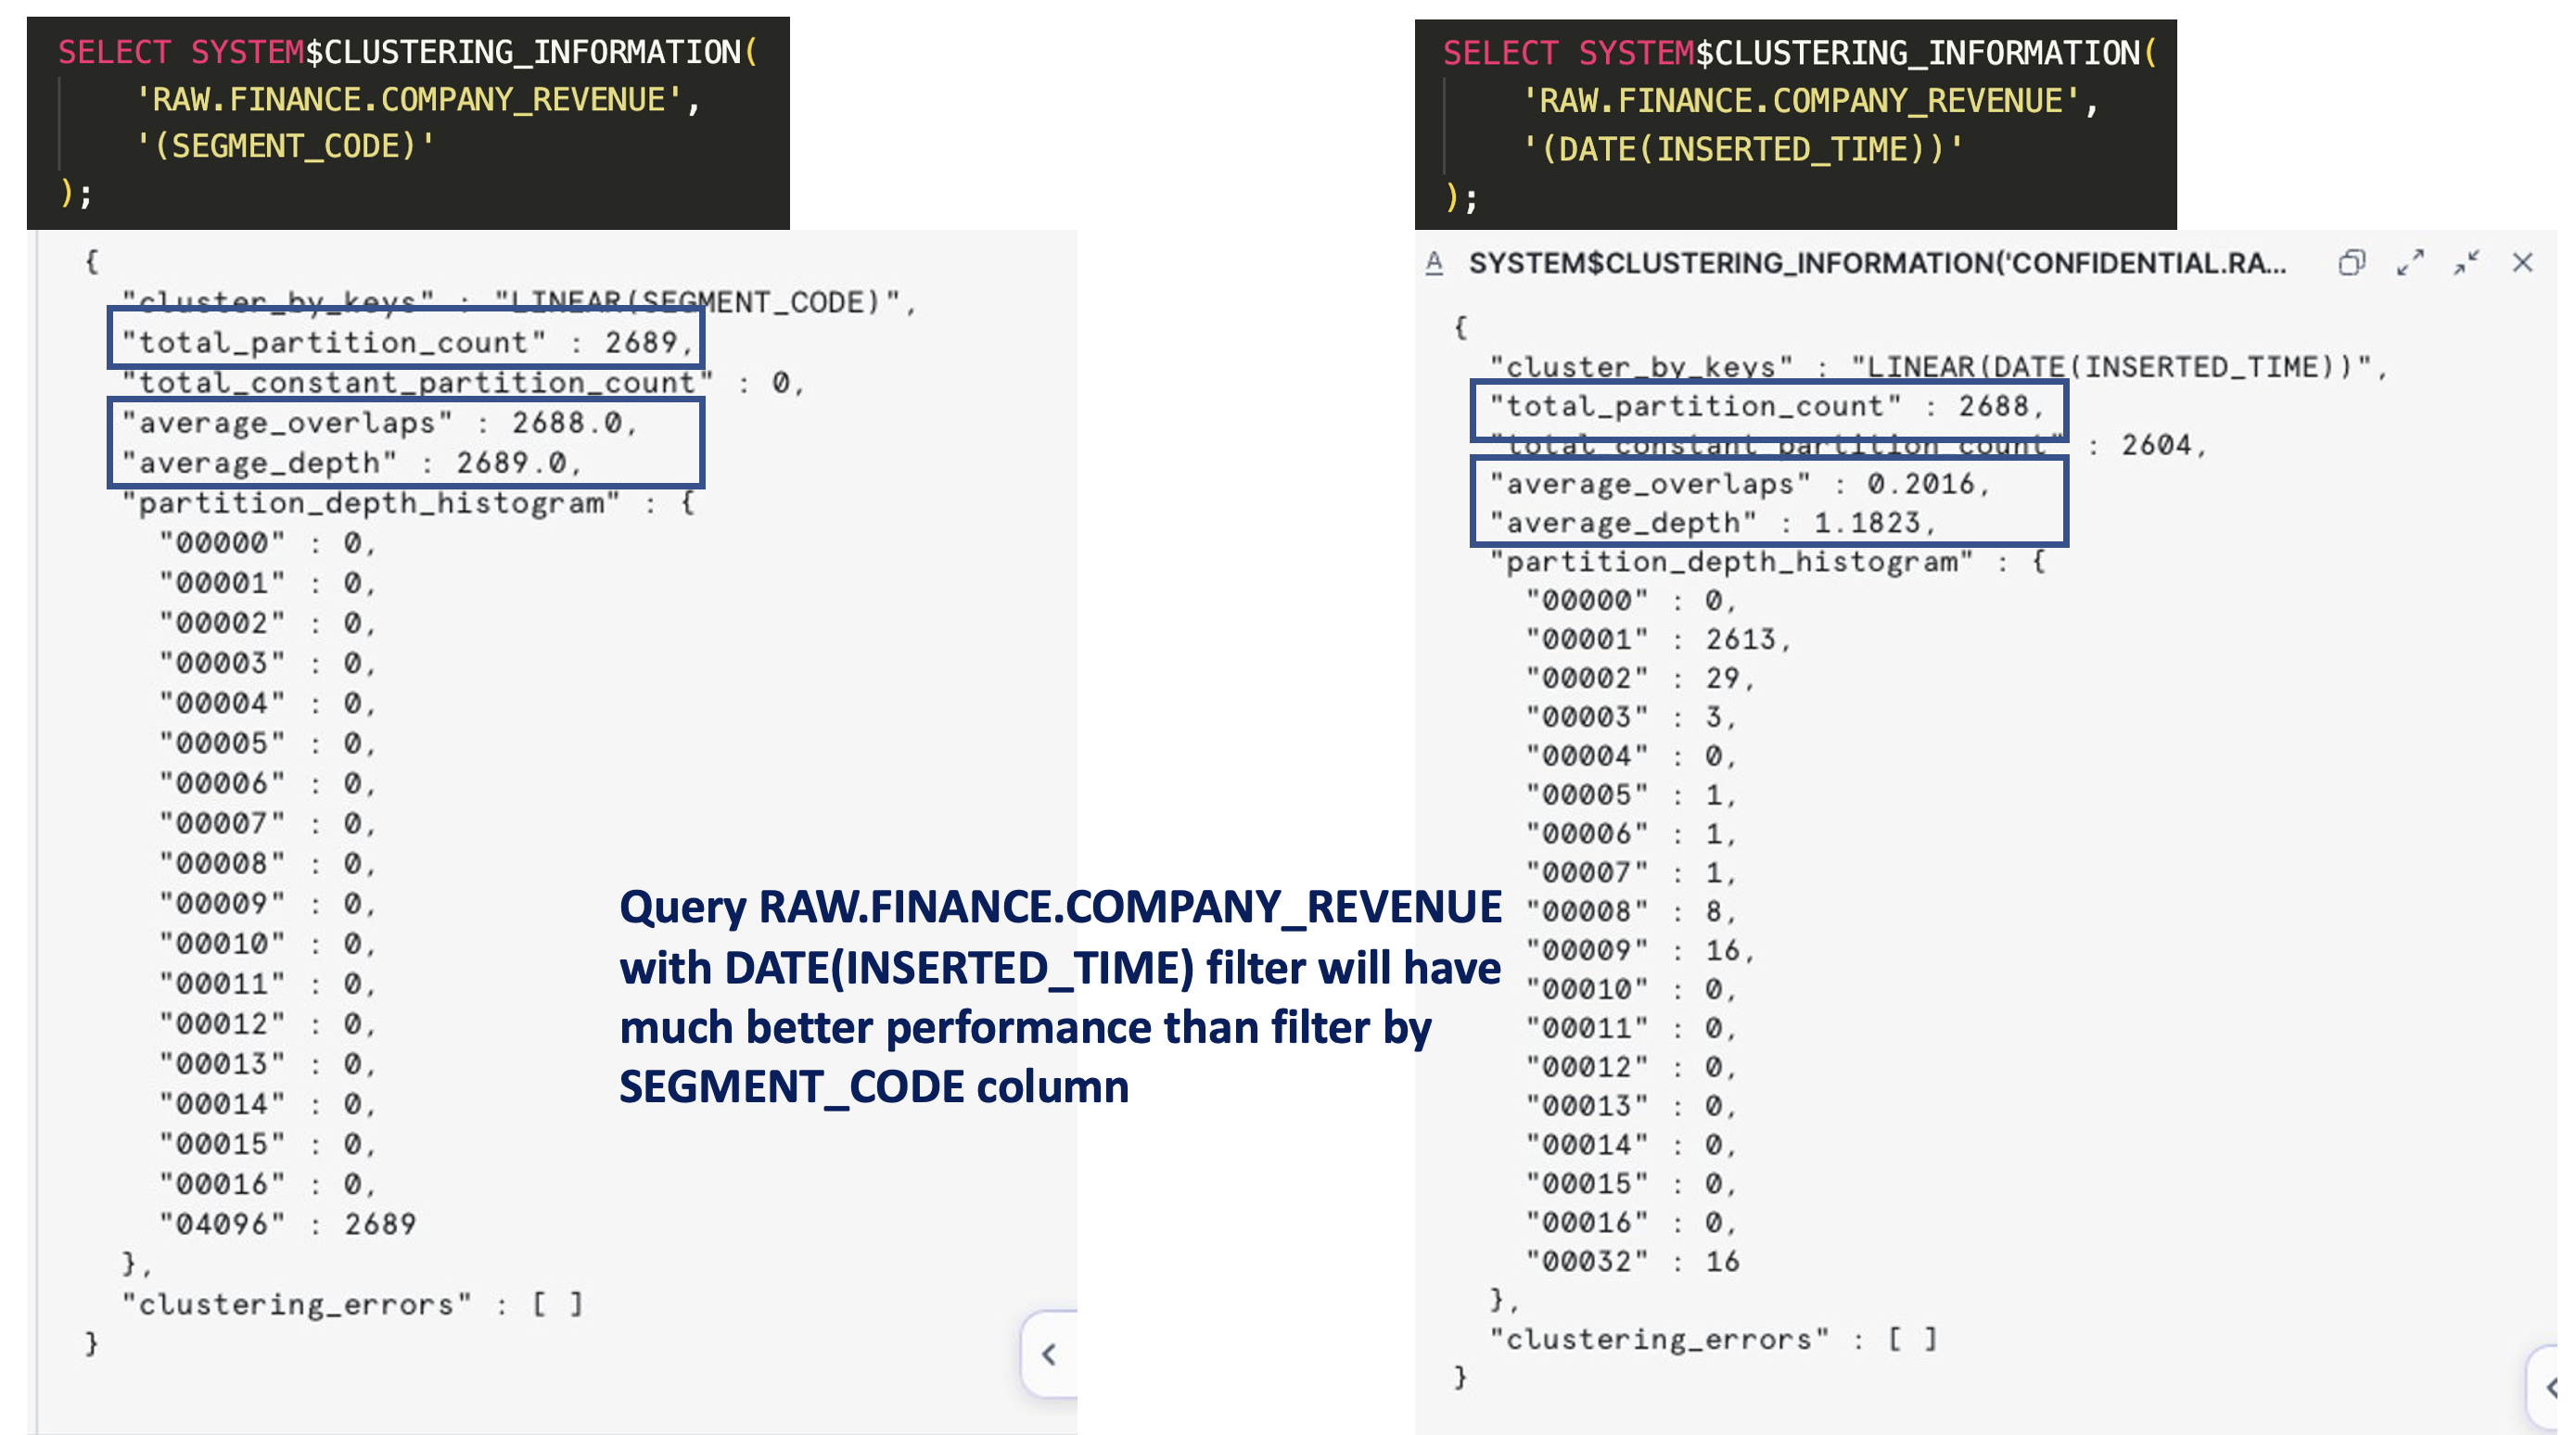Click the left panel collapse chevron

[1048, 1354]
